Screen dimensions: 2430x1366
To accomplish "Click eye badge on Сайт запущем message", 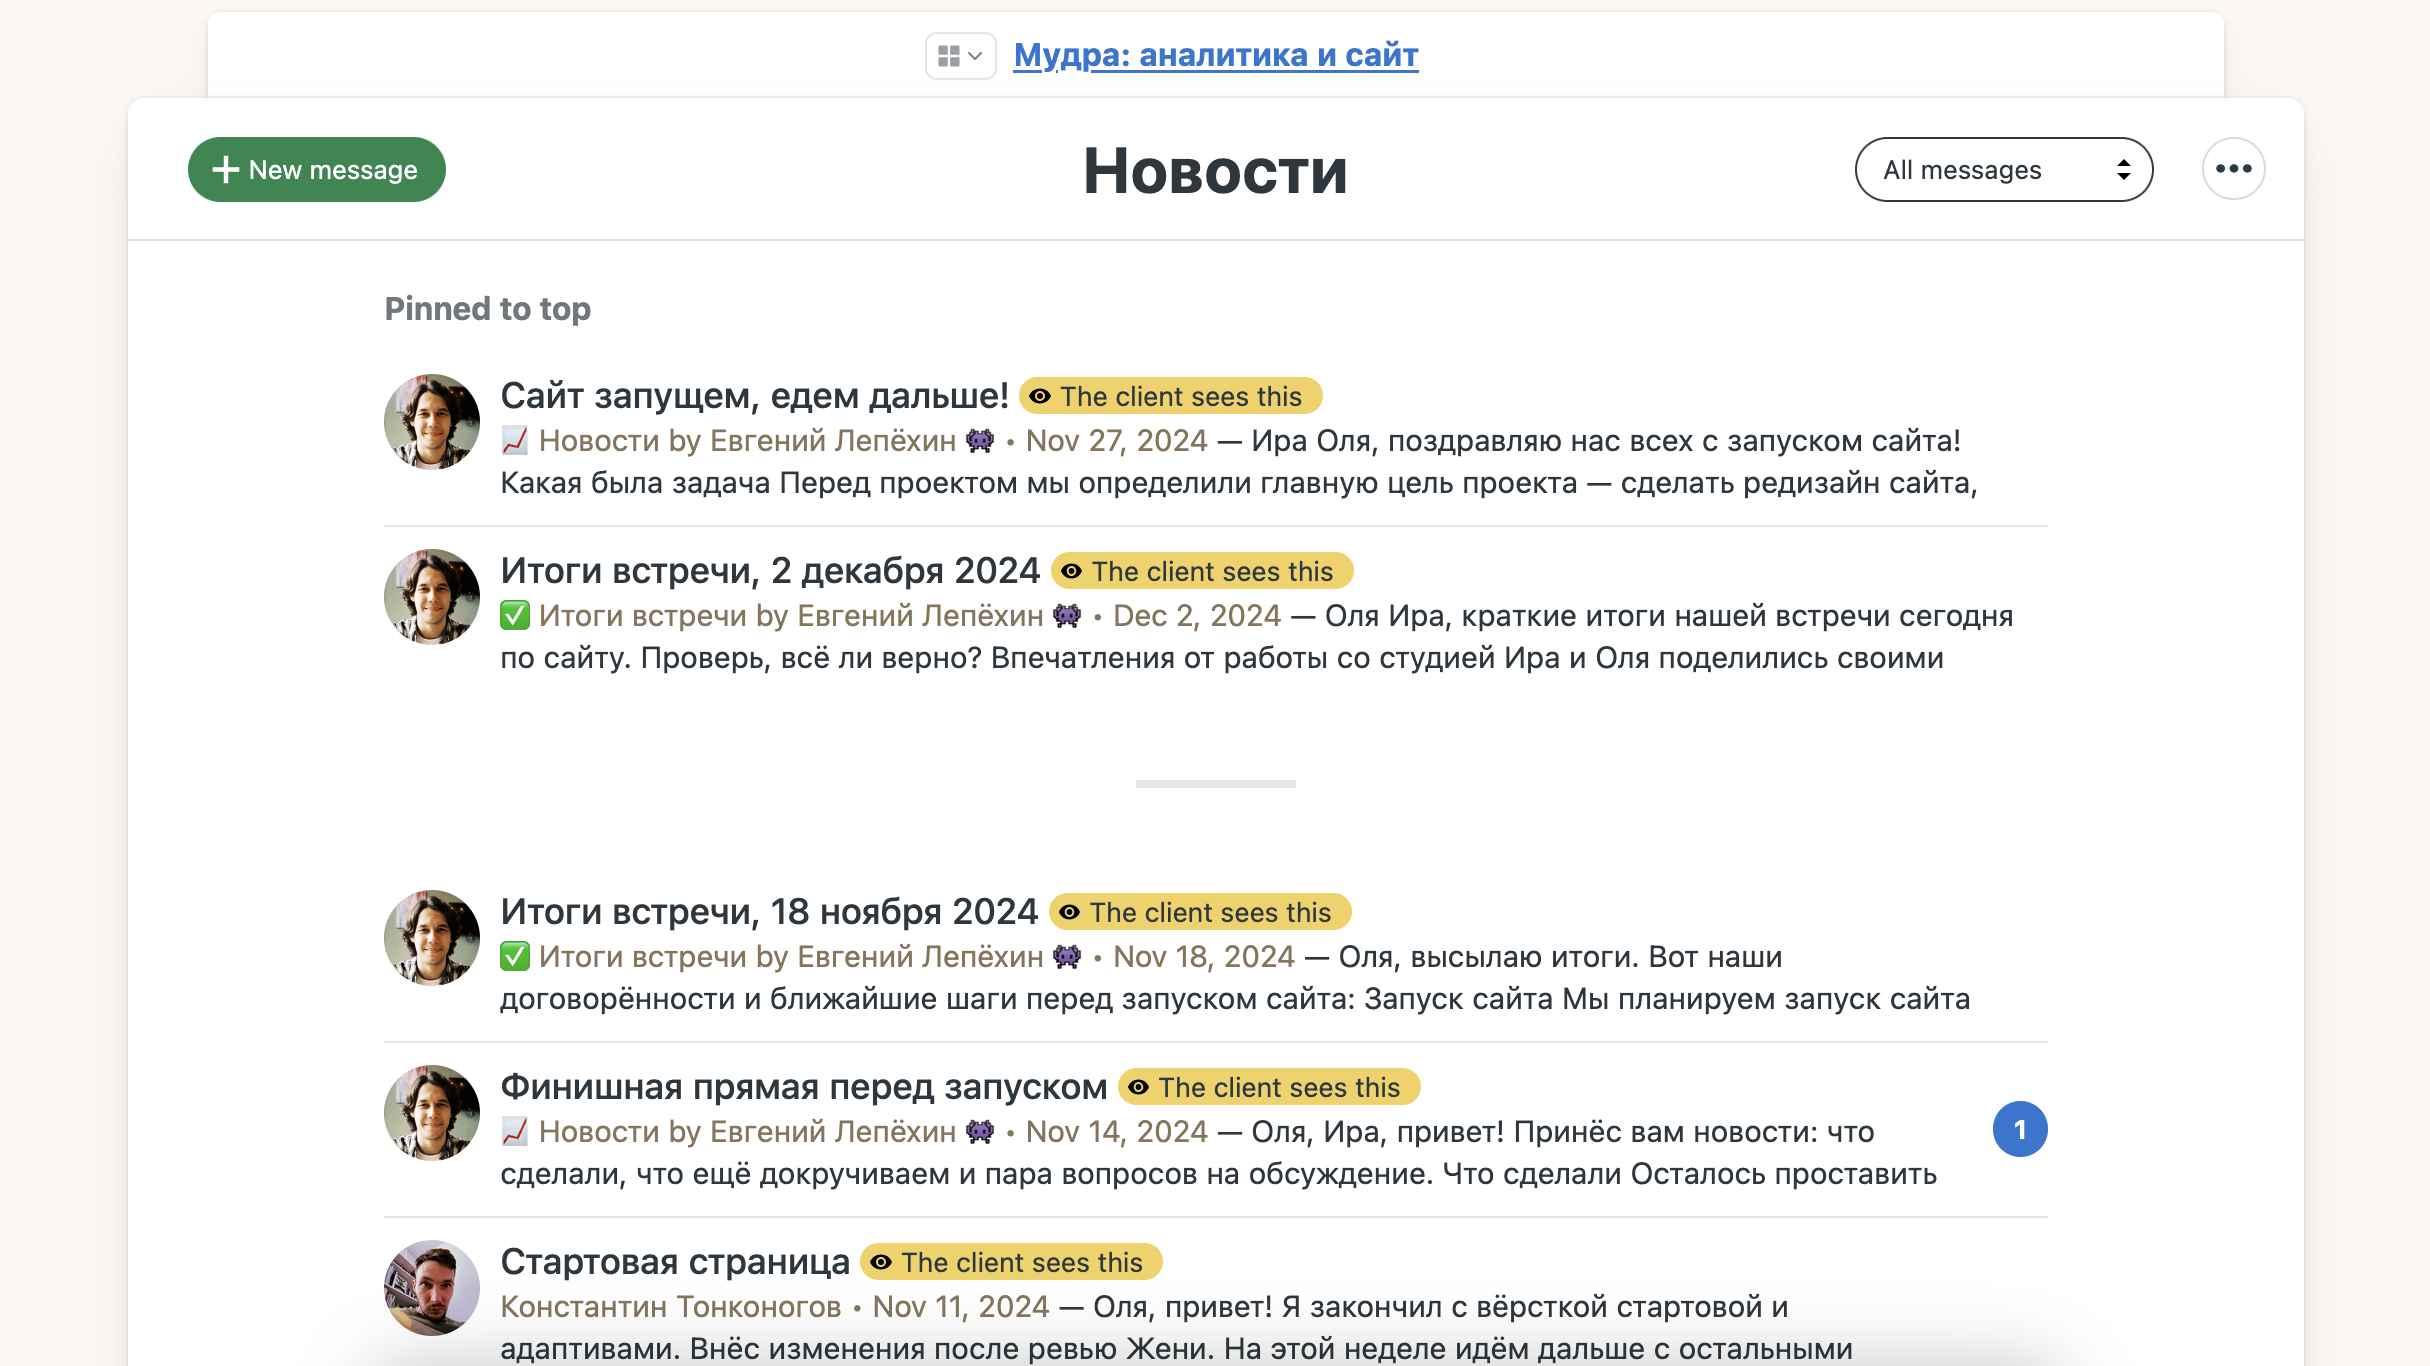I will [1170, 397].
